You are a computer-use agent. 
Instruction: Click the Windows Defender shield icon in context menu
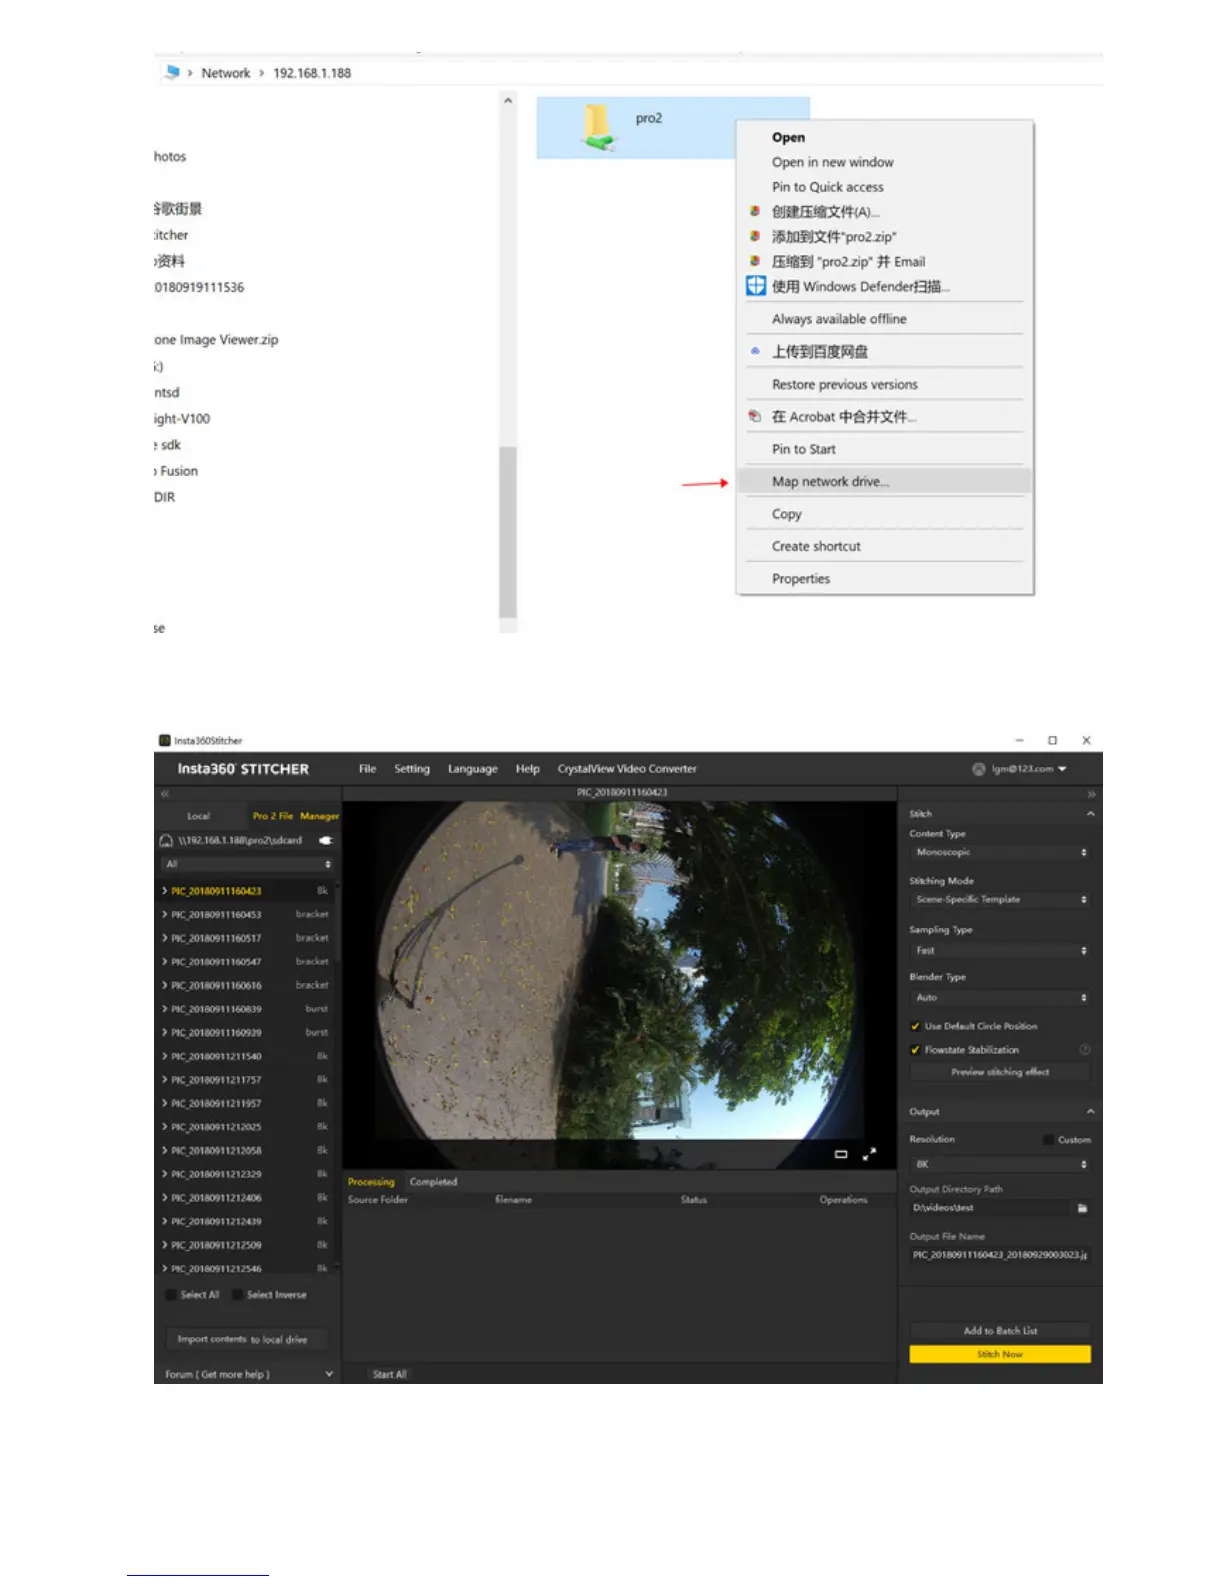click(x=756, y=286)
